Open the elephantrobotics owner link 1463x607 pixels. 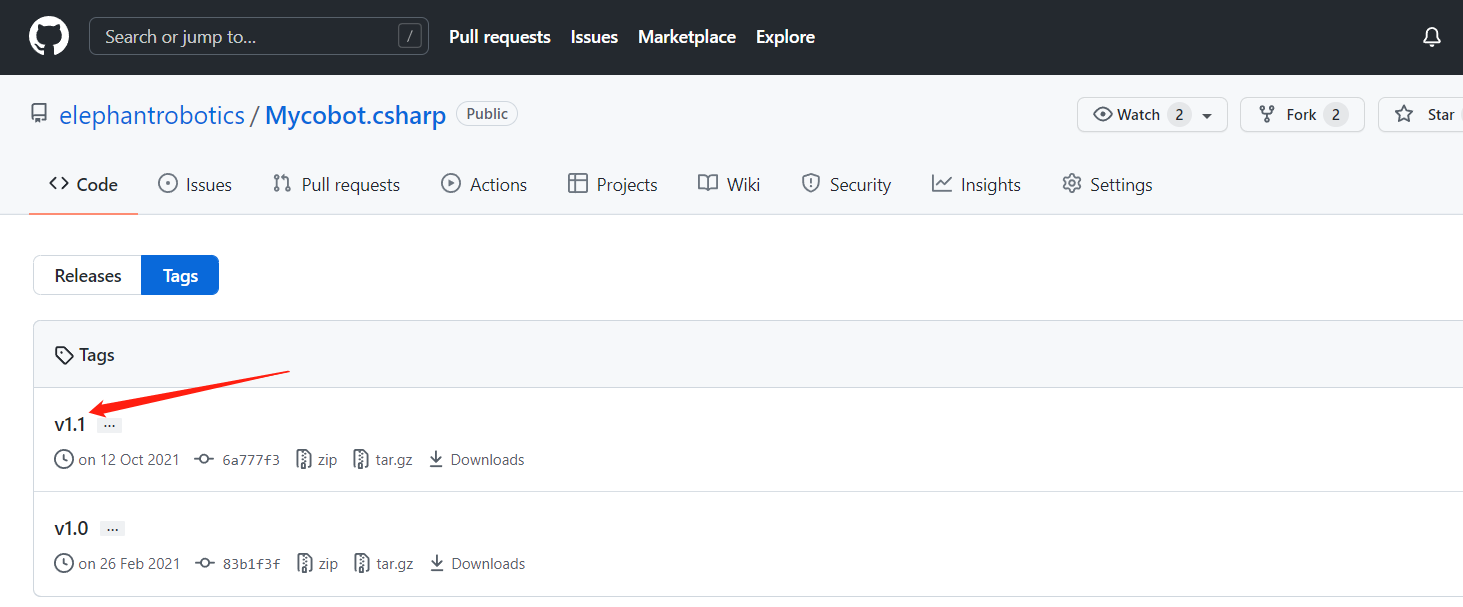click(x=152, y=115)
